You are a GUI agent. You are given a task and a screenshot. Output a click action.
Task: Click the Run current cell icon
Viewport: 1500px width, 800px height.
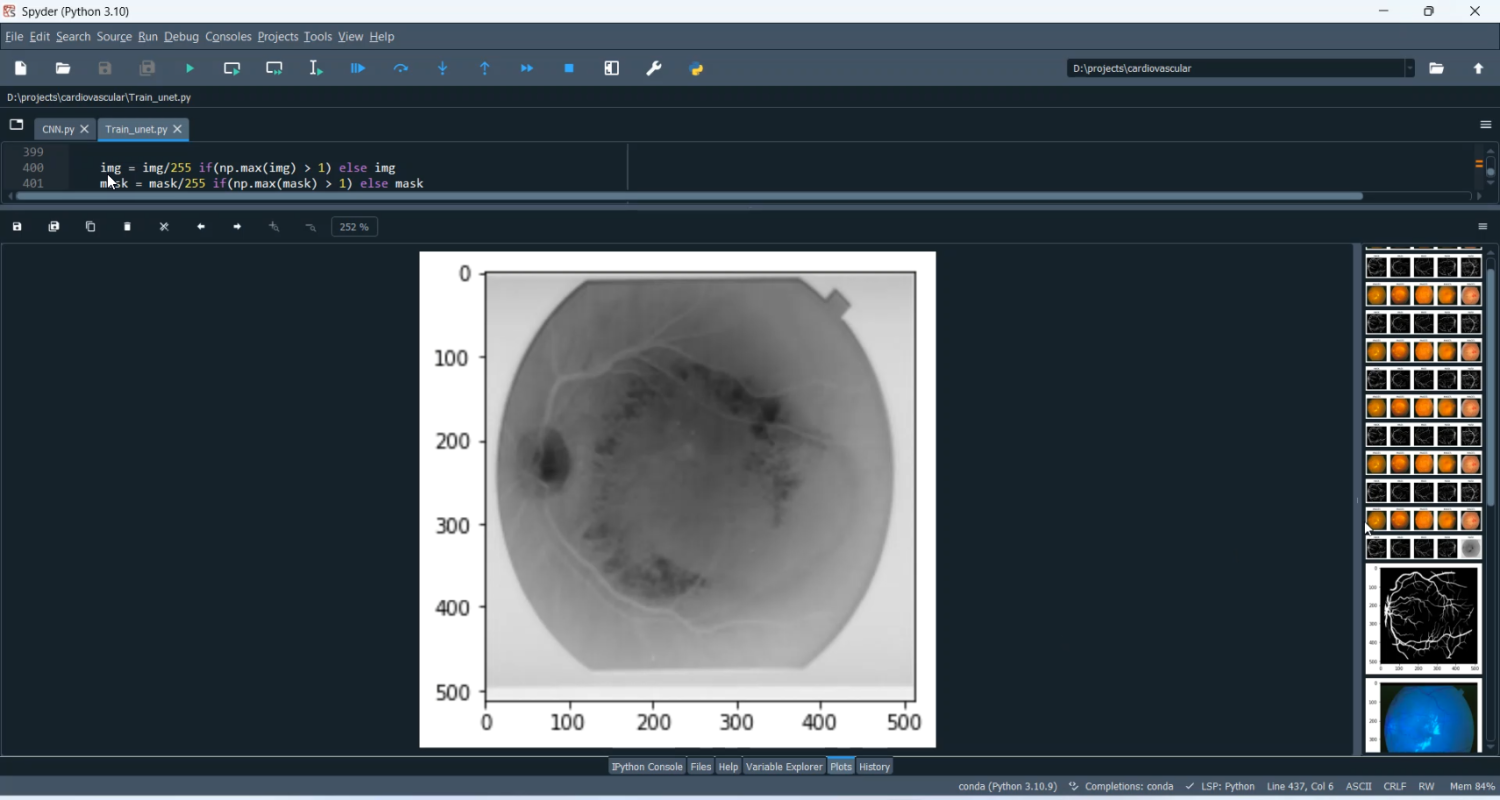[232, 69]
